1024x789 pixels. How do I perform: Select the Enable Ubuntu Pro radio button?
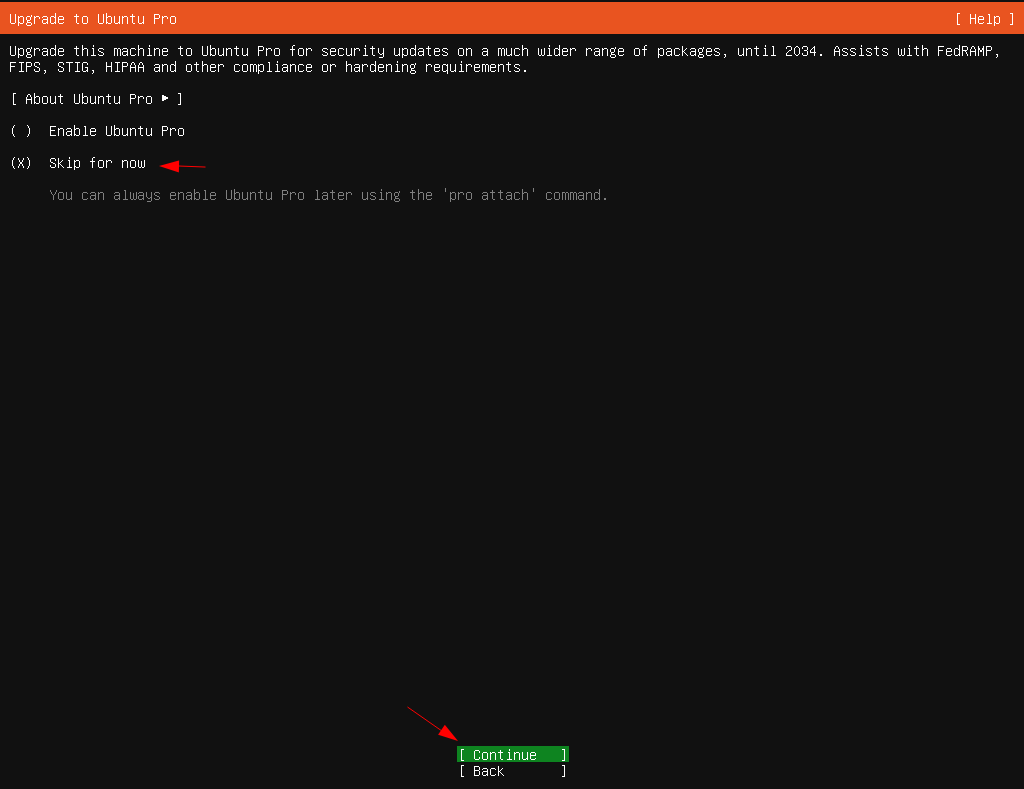click(21, 131)
